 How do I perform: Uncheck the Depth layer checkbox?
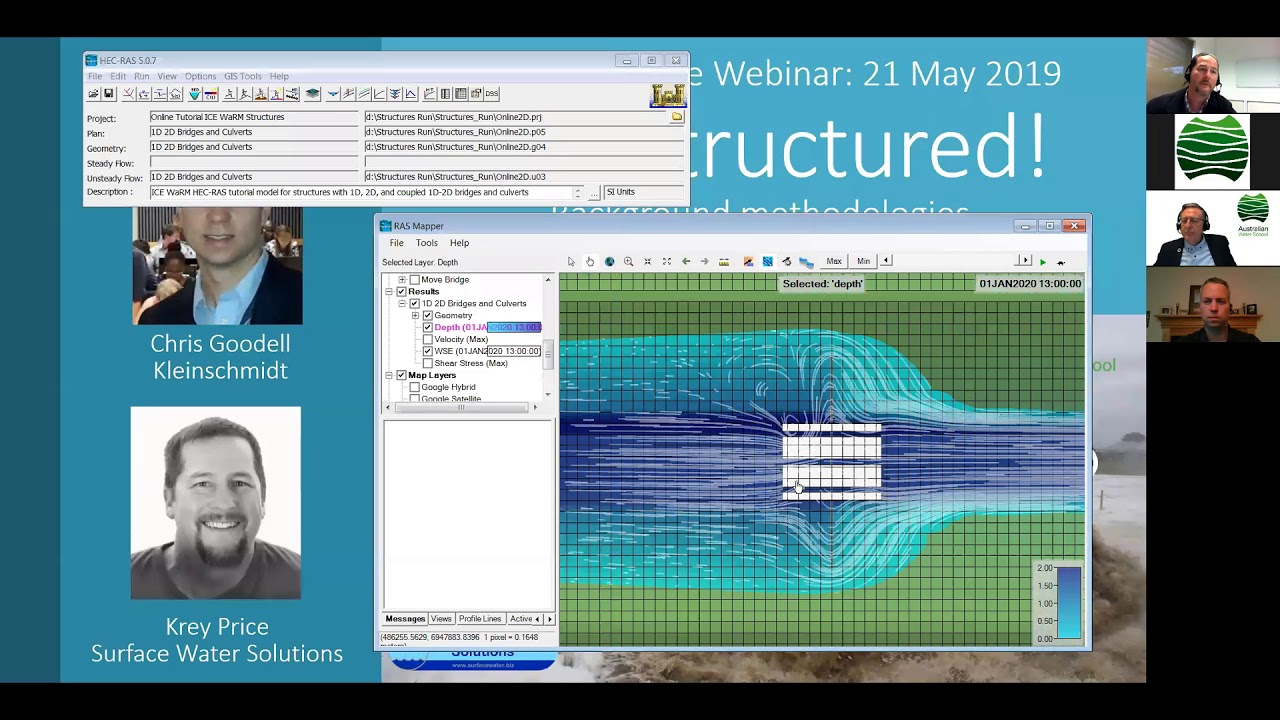[428, 328]
